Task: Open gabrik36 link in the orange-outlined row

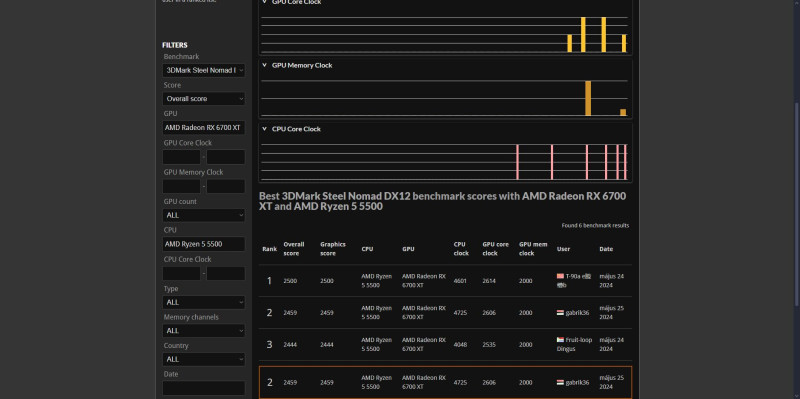Action: (x=577, y=383)
